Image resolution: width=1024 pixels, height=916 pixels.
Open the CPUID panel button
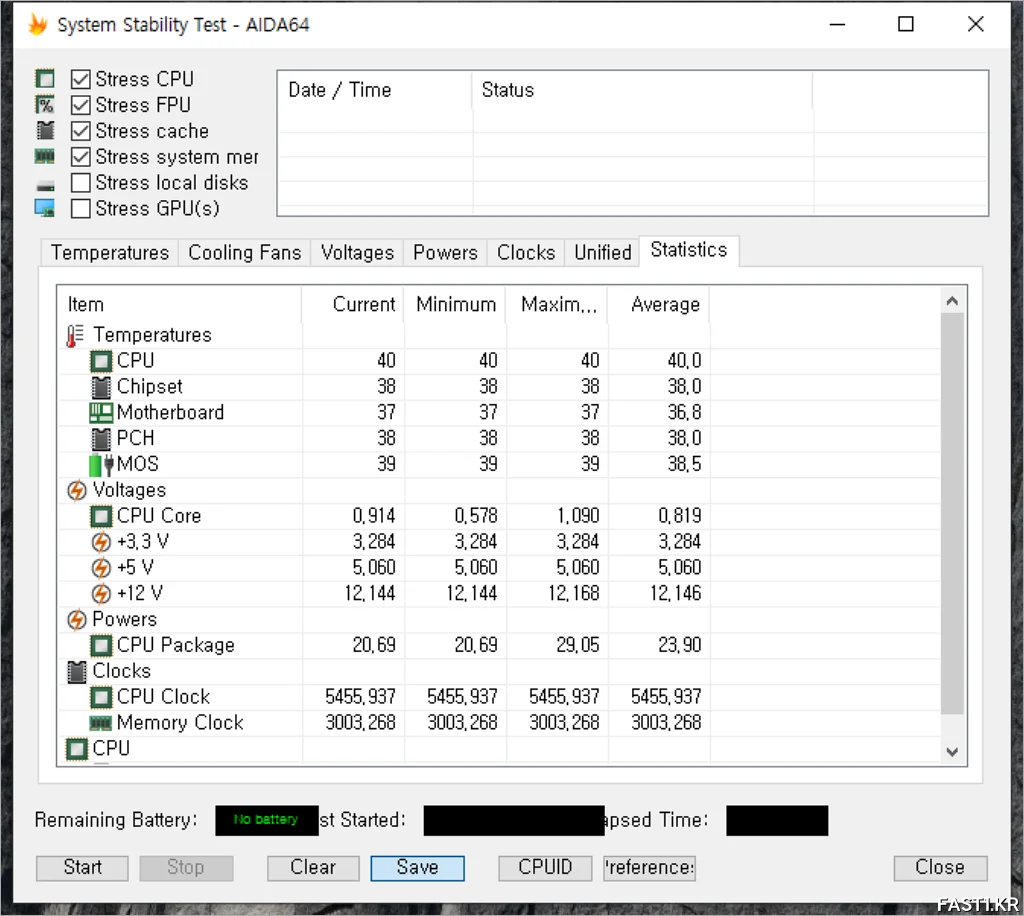(545, 868)
